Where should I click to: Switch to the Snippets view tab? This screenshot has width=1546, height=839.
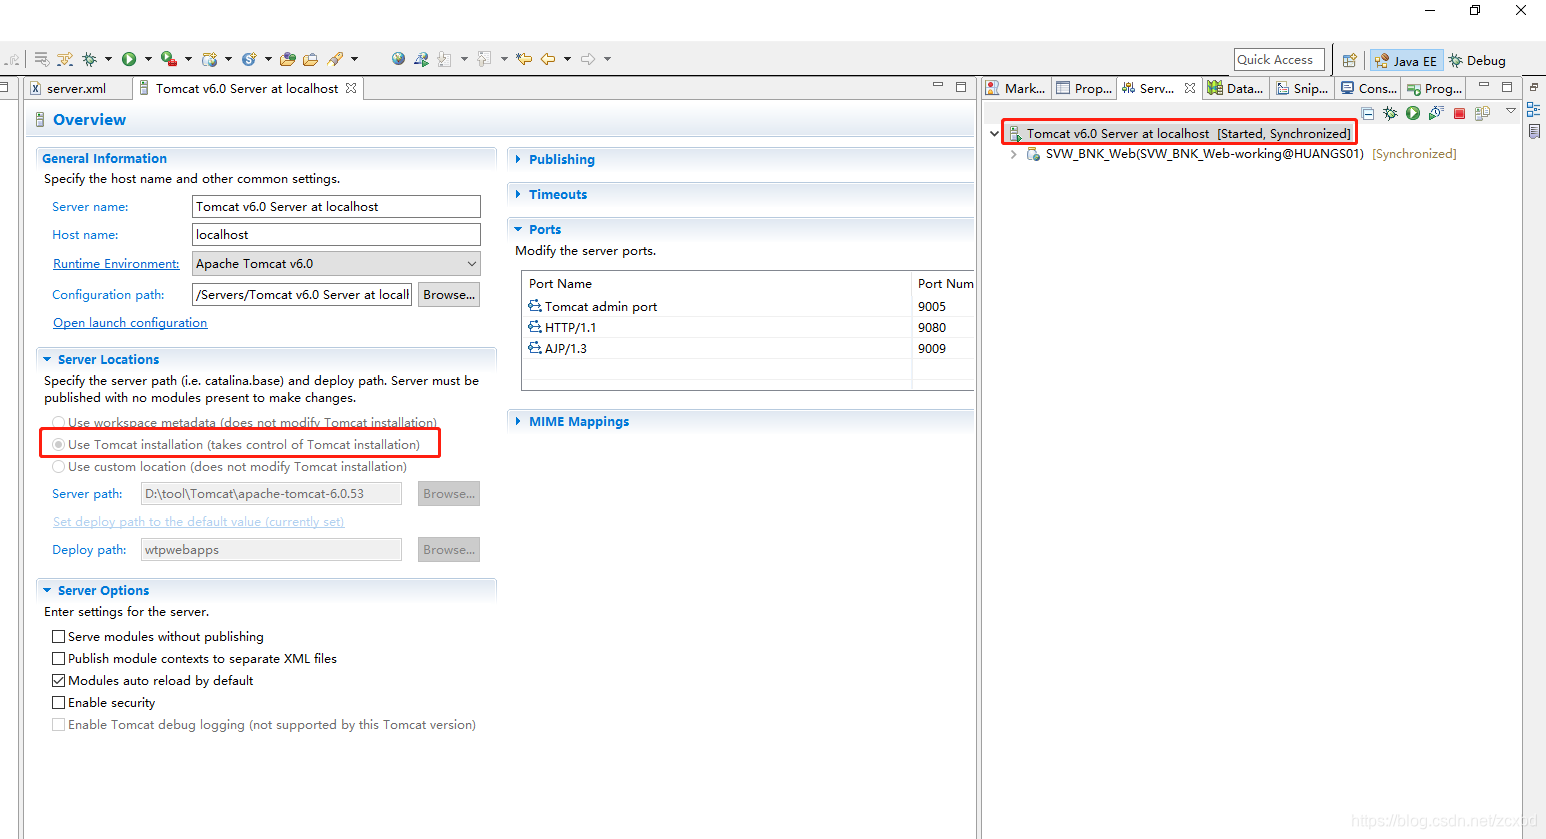point(1303,88)
